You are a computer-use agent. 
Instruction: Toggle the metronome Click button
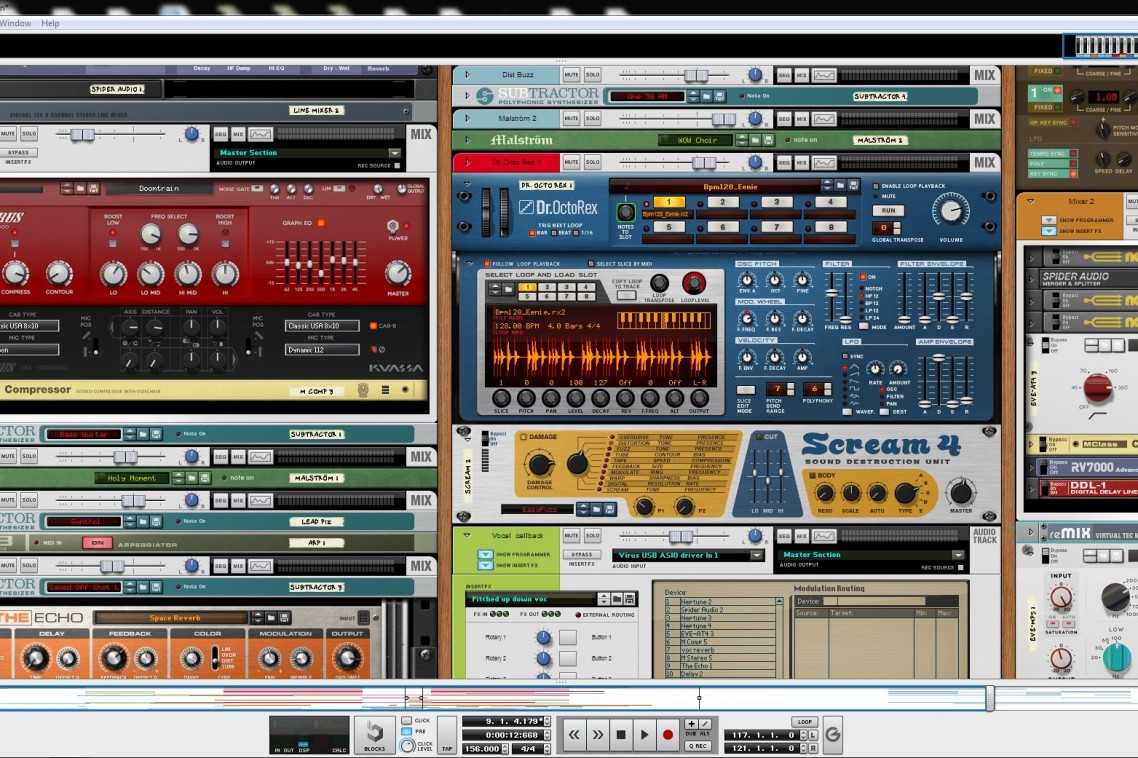click(x=406, y=720)
